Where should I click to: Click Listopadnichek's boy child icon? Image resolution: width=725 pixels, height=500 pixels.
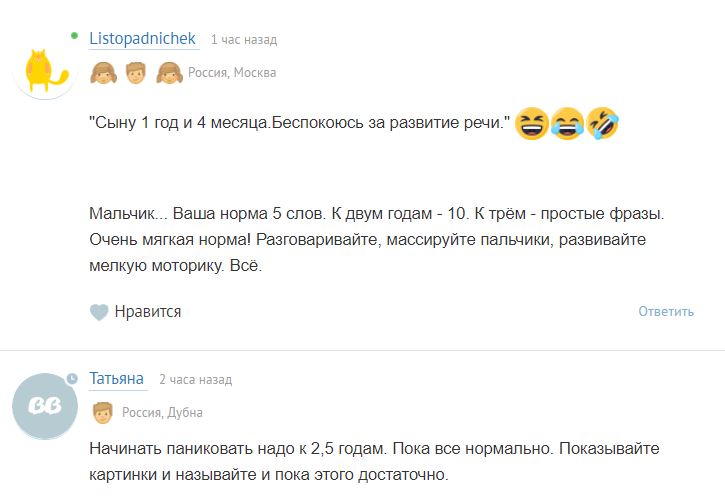point(136,72)
